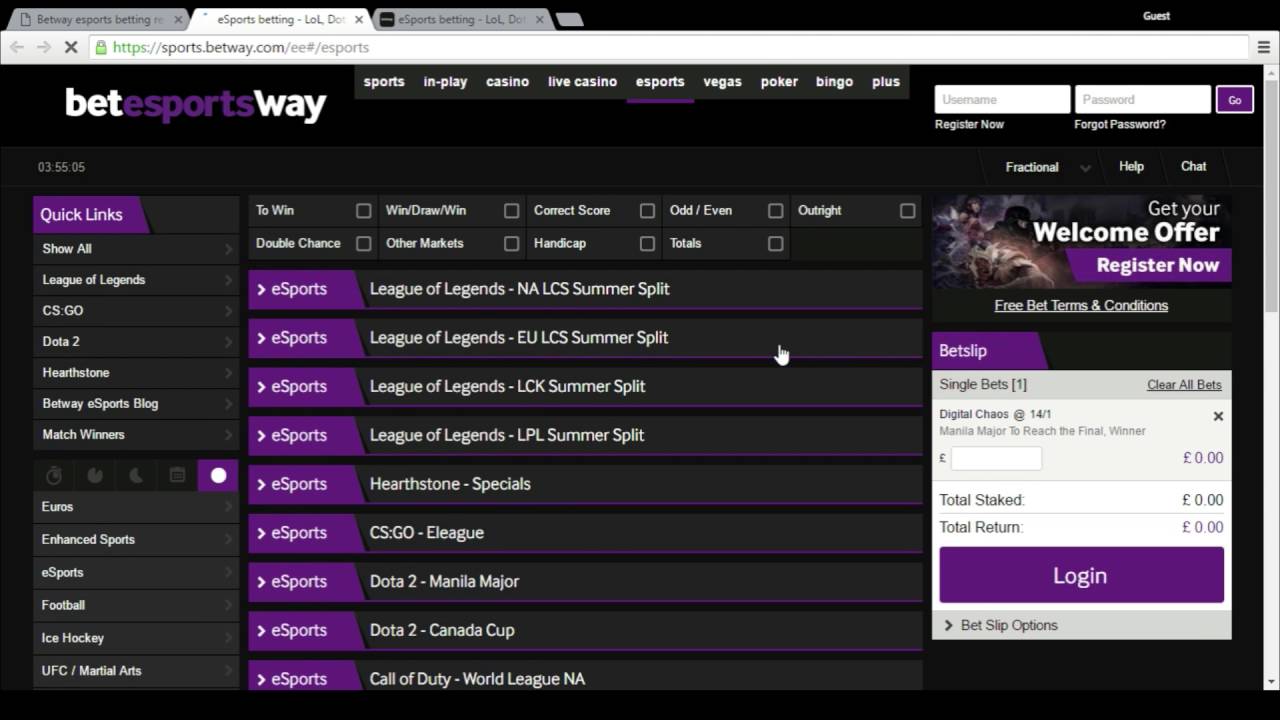Click the Register Now link under Username
Viewport: 1280px width, 720px height.
point(969,124)
